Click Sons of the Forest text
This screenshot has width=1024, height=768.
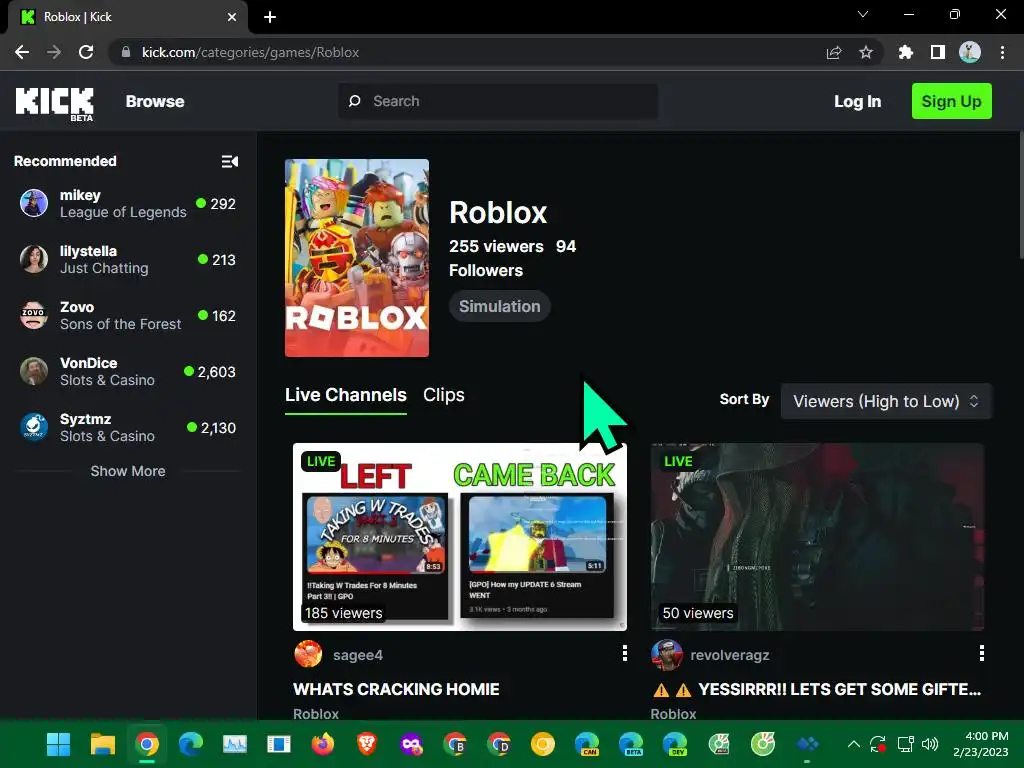point(120,324)
